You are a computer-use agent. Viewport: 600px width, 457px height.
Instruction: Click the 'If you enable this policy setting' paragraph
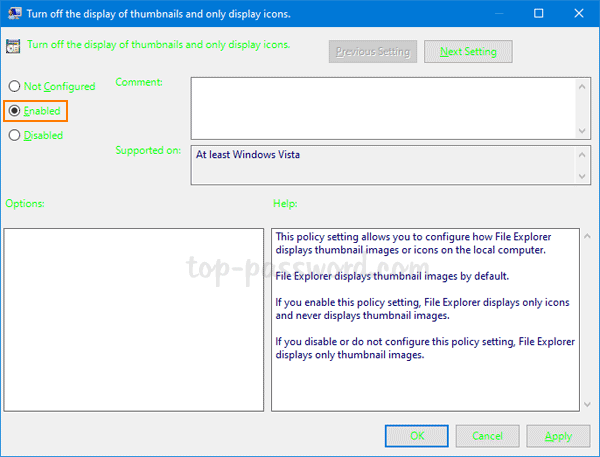(422, 309)
